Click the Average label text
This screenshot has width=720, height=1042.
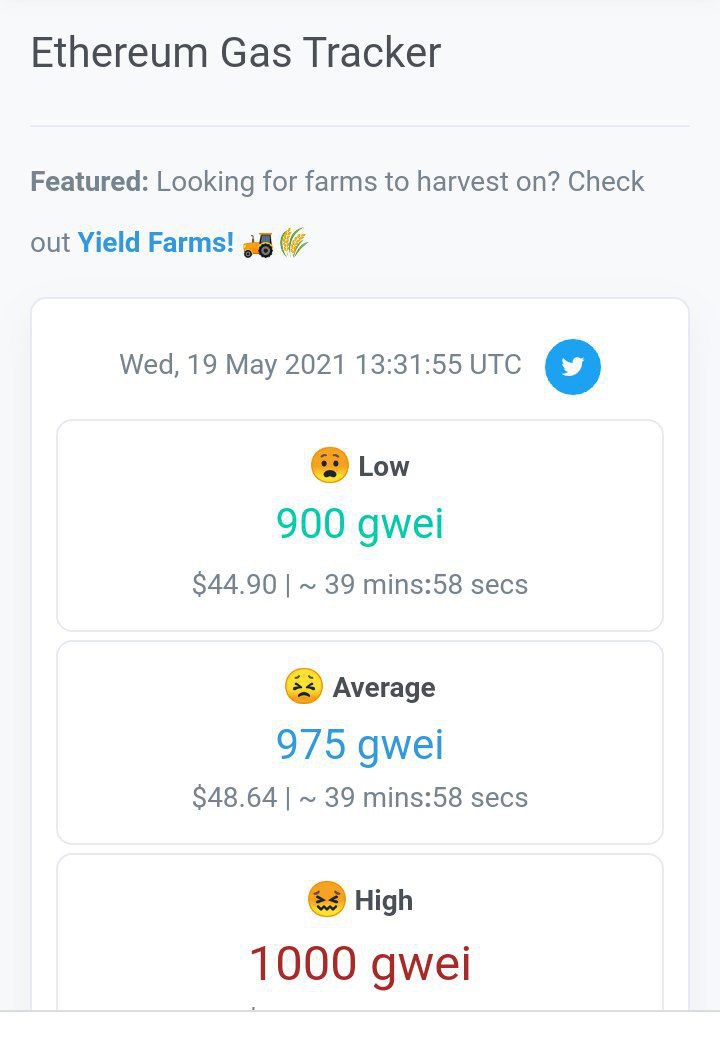pos(384,688)
